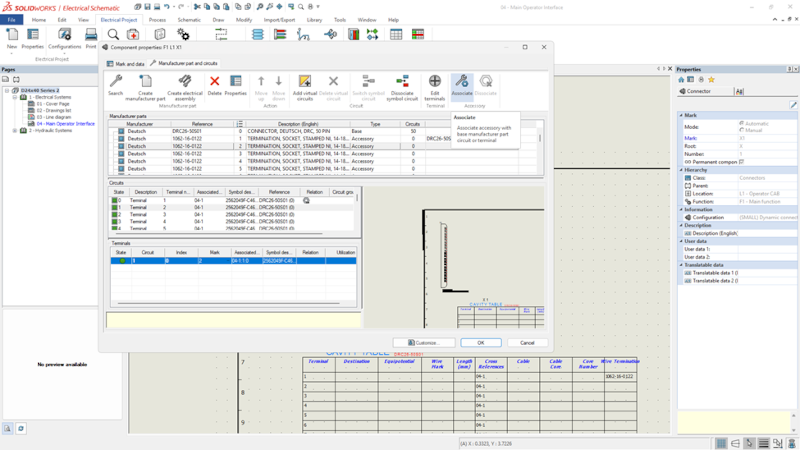The width and height of the screenshot is (800, 450).
Task: Open the Import/Export ribbon tab
Action: [279, 19]
